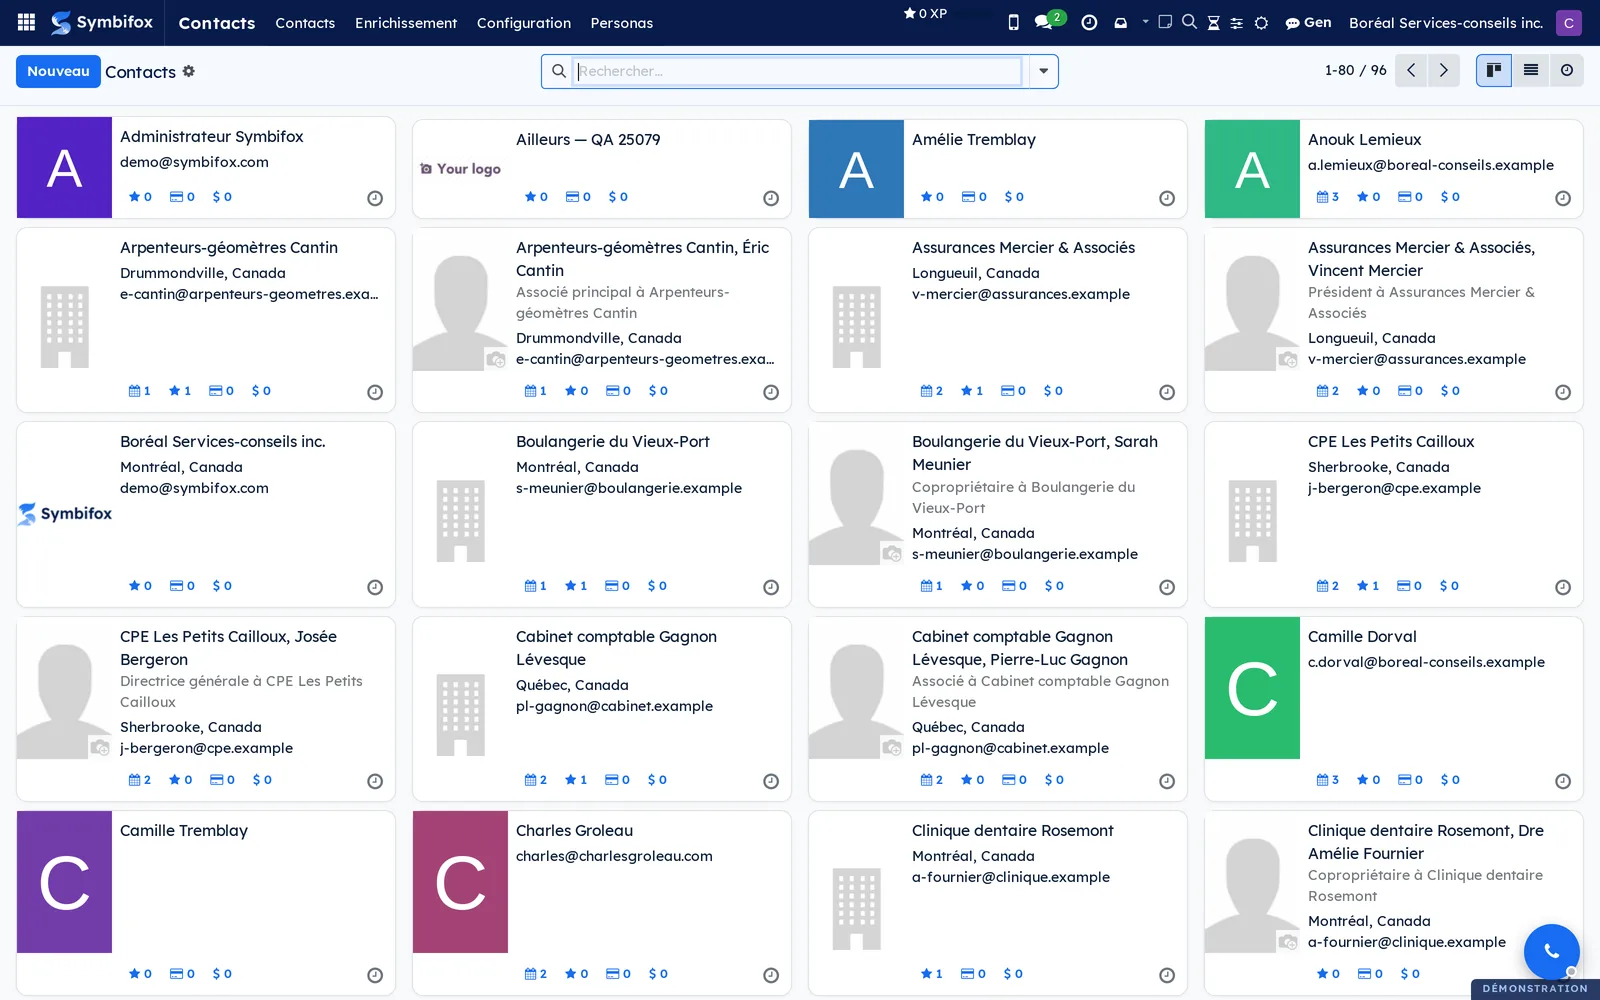Click the dollar amount on Vincent Mercier card
The height and width of the screenshot is (1000, 1600).
(1450, 391)
